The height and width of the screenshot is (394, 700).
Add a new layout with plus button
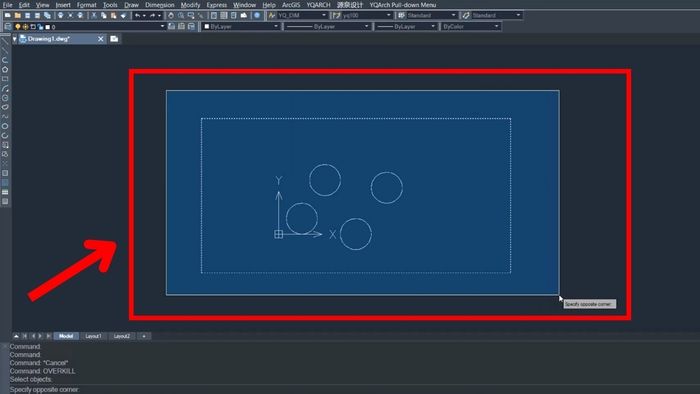click(x=144, y=336)
